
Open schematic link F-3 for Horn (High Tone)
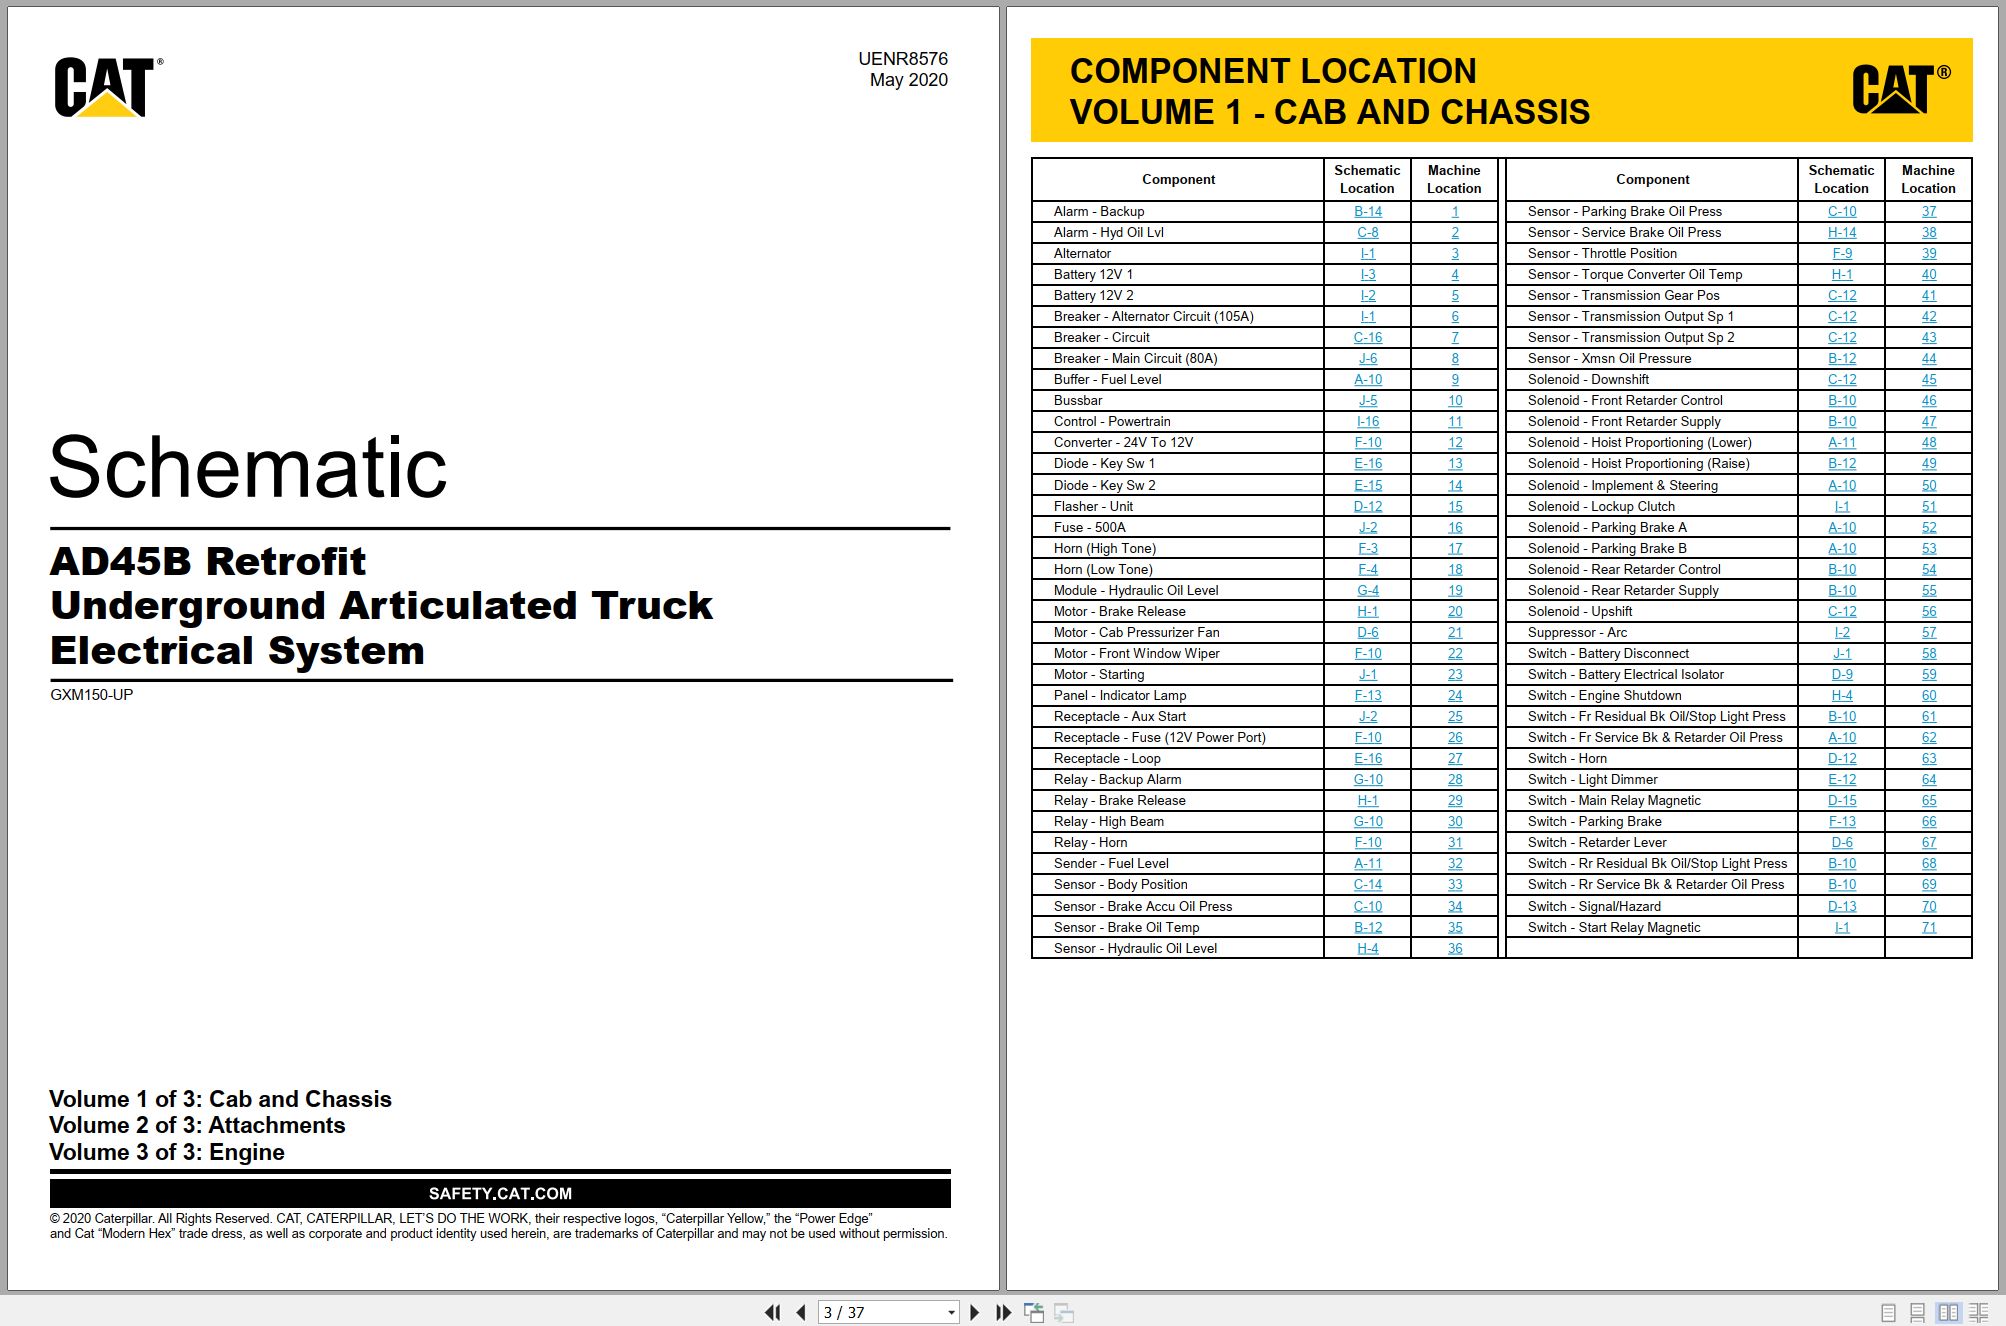coord(1367,548)
